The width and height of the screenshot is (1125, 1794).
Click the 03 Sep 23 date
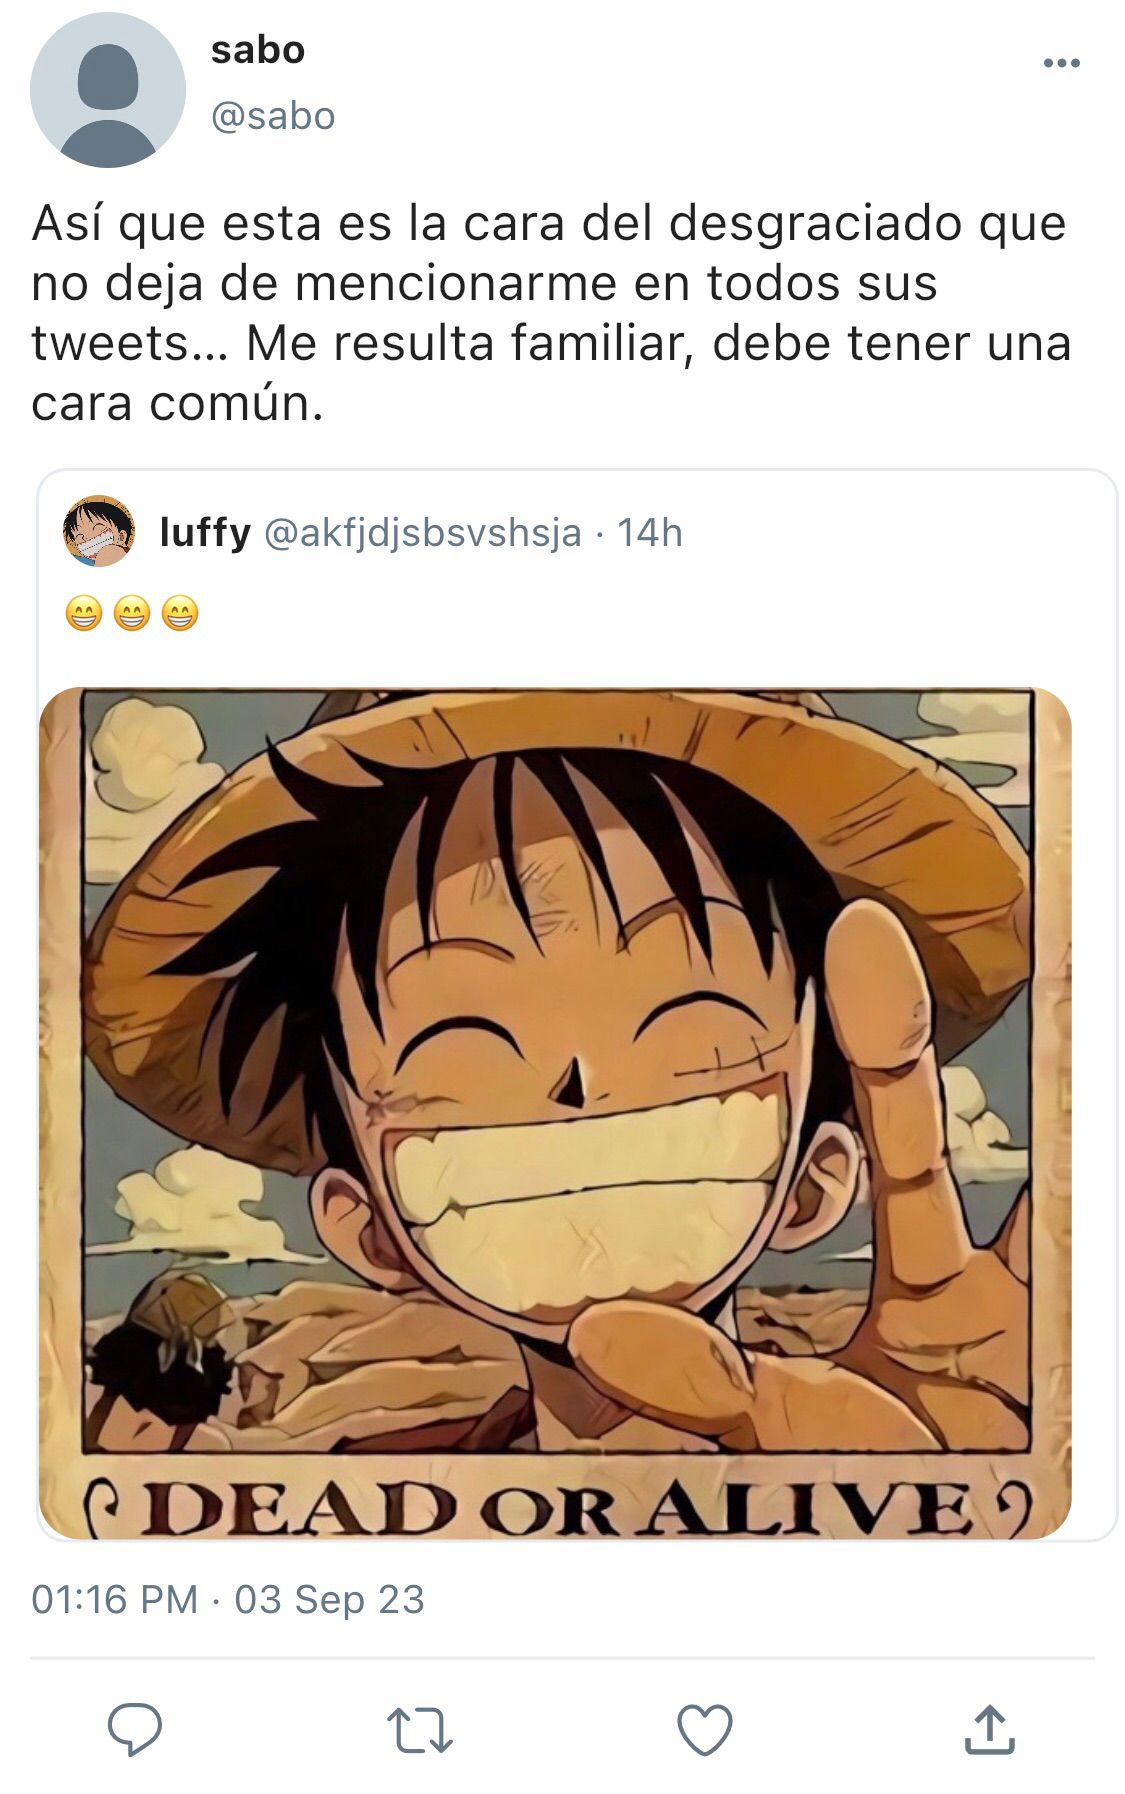329,1599
